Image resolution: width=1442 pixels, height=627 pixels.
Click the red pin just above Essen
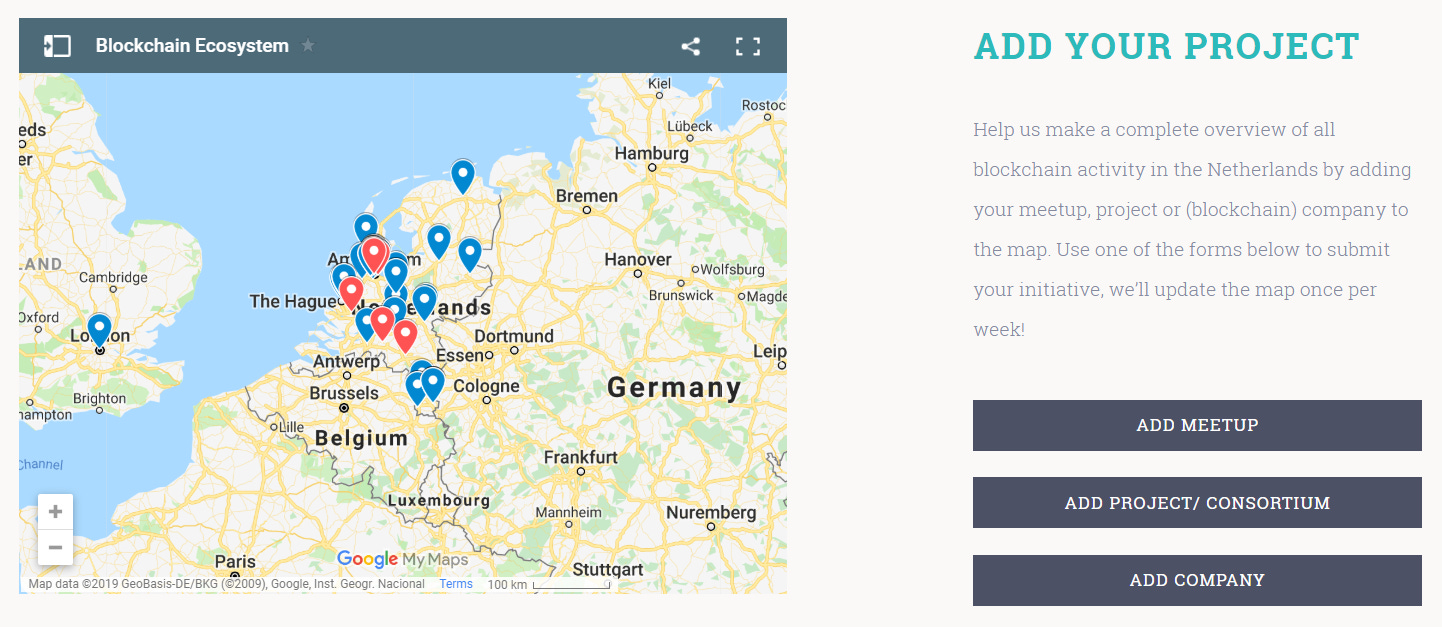click(405, 336)
